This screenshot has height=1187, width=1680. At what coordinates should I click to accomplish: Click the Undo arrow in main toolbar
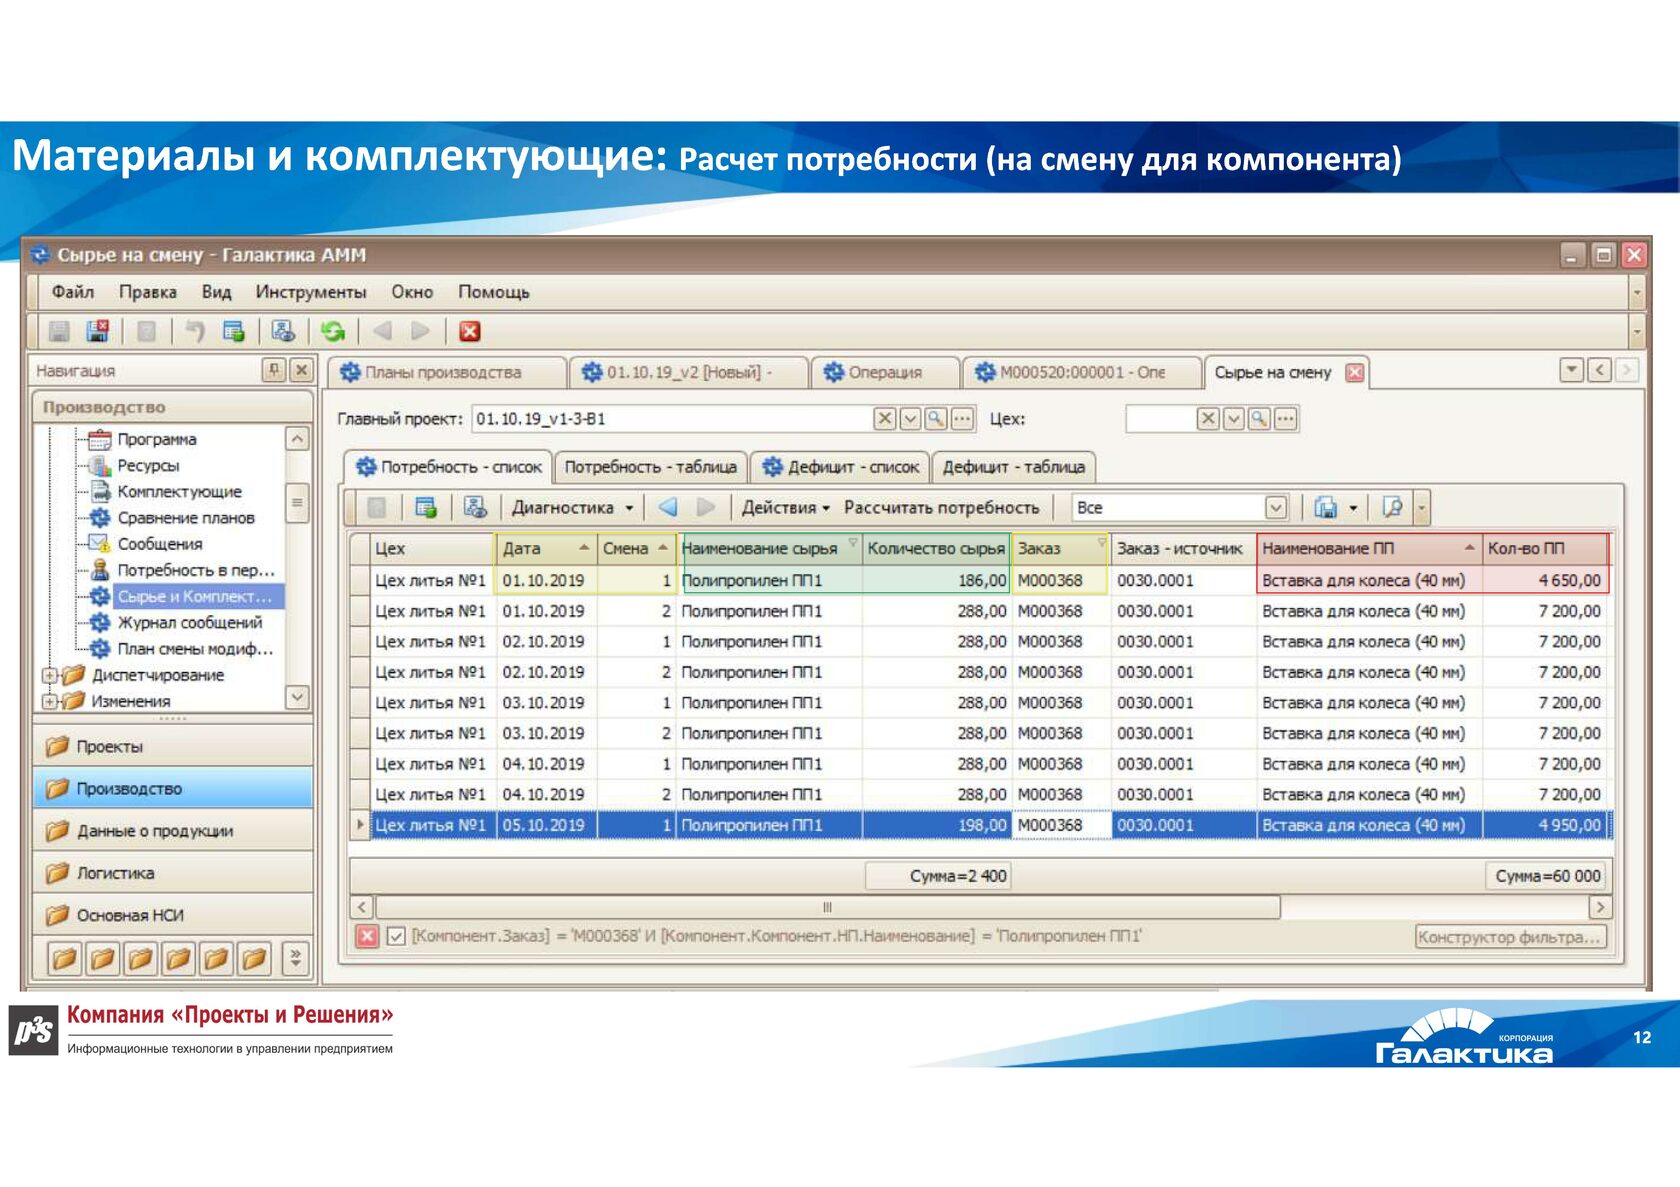[195, 331]
